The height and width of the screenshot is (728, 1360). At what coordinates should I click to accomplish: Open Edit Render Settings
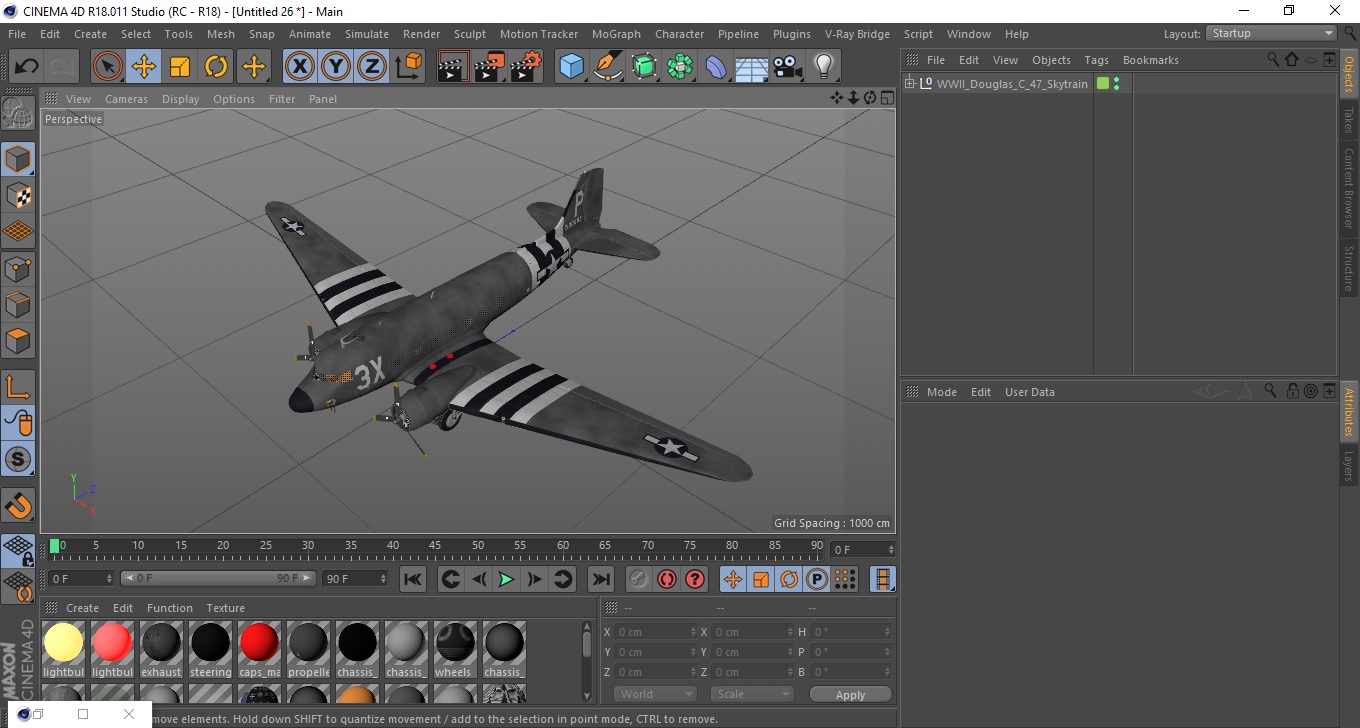(526, 67)
